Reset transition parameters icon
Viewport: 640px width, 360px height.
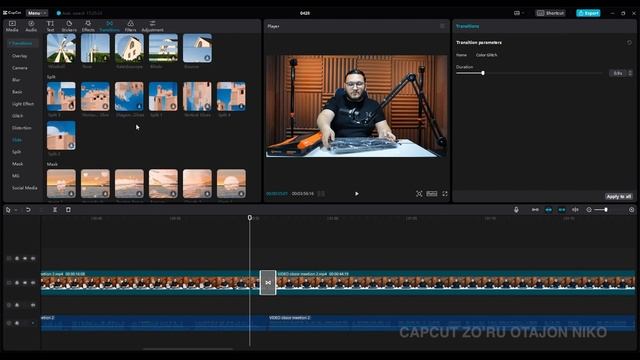click(629, 42)
